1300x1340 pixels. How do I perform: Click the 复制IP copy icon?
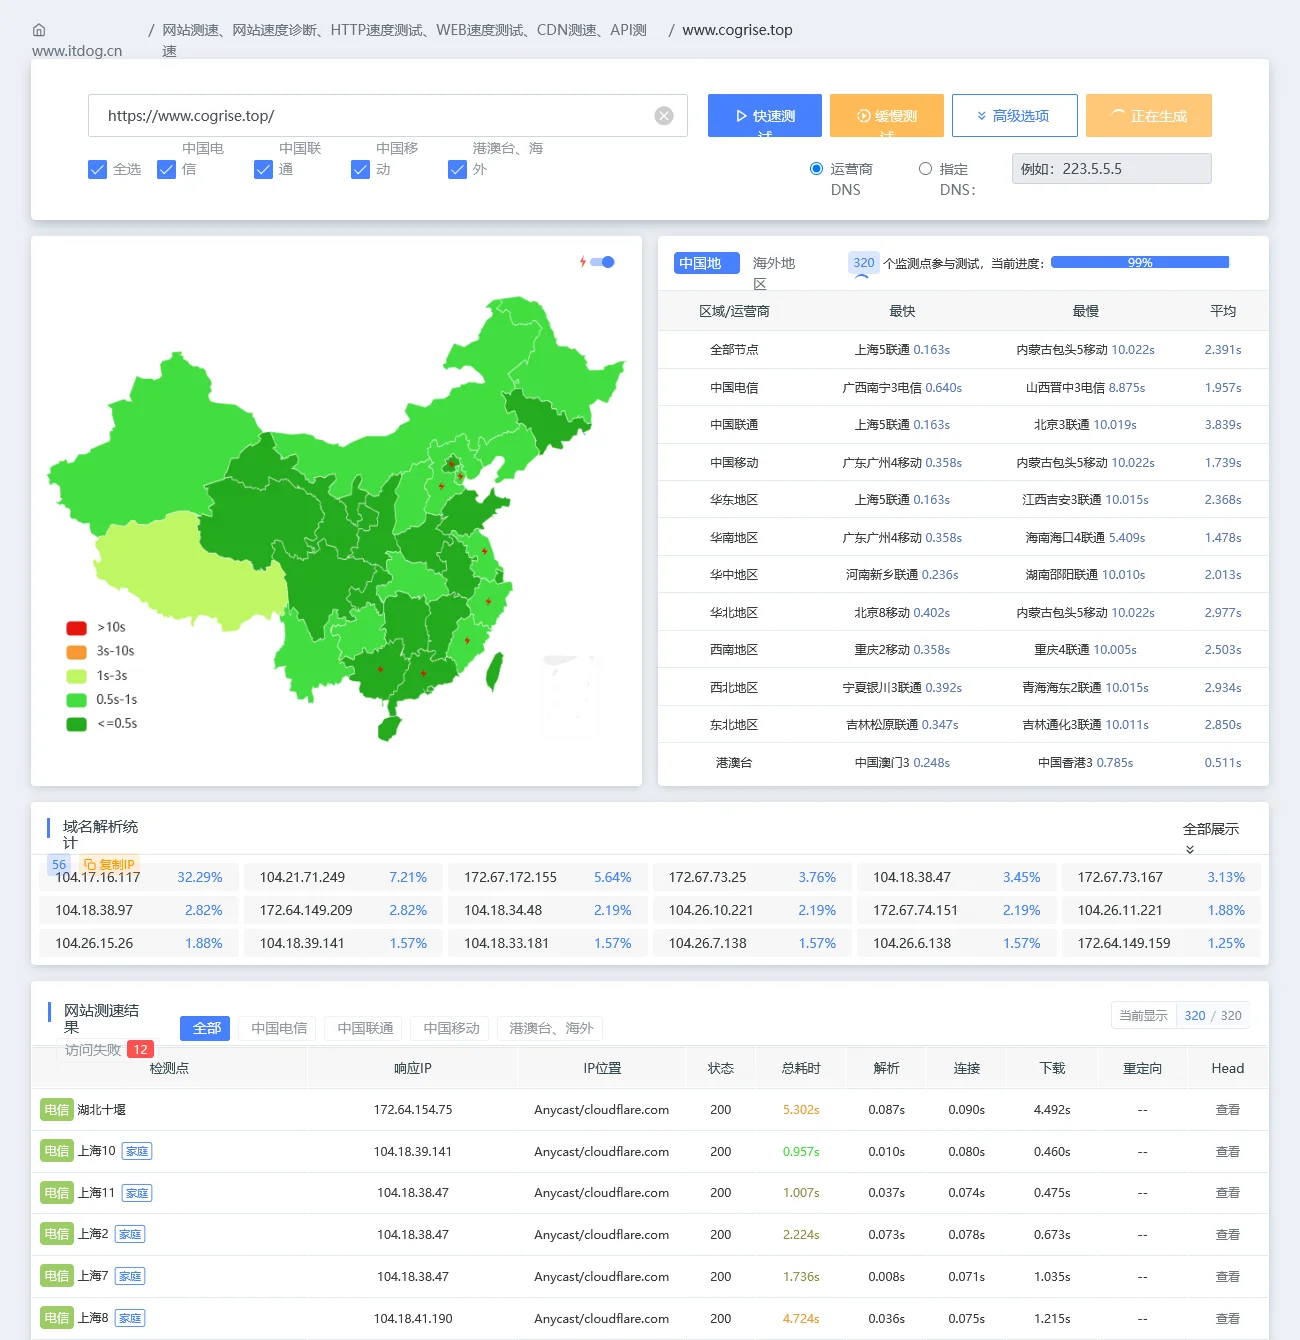(90, 865)
